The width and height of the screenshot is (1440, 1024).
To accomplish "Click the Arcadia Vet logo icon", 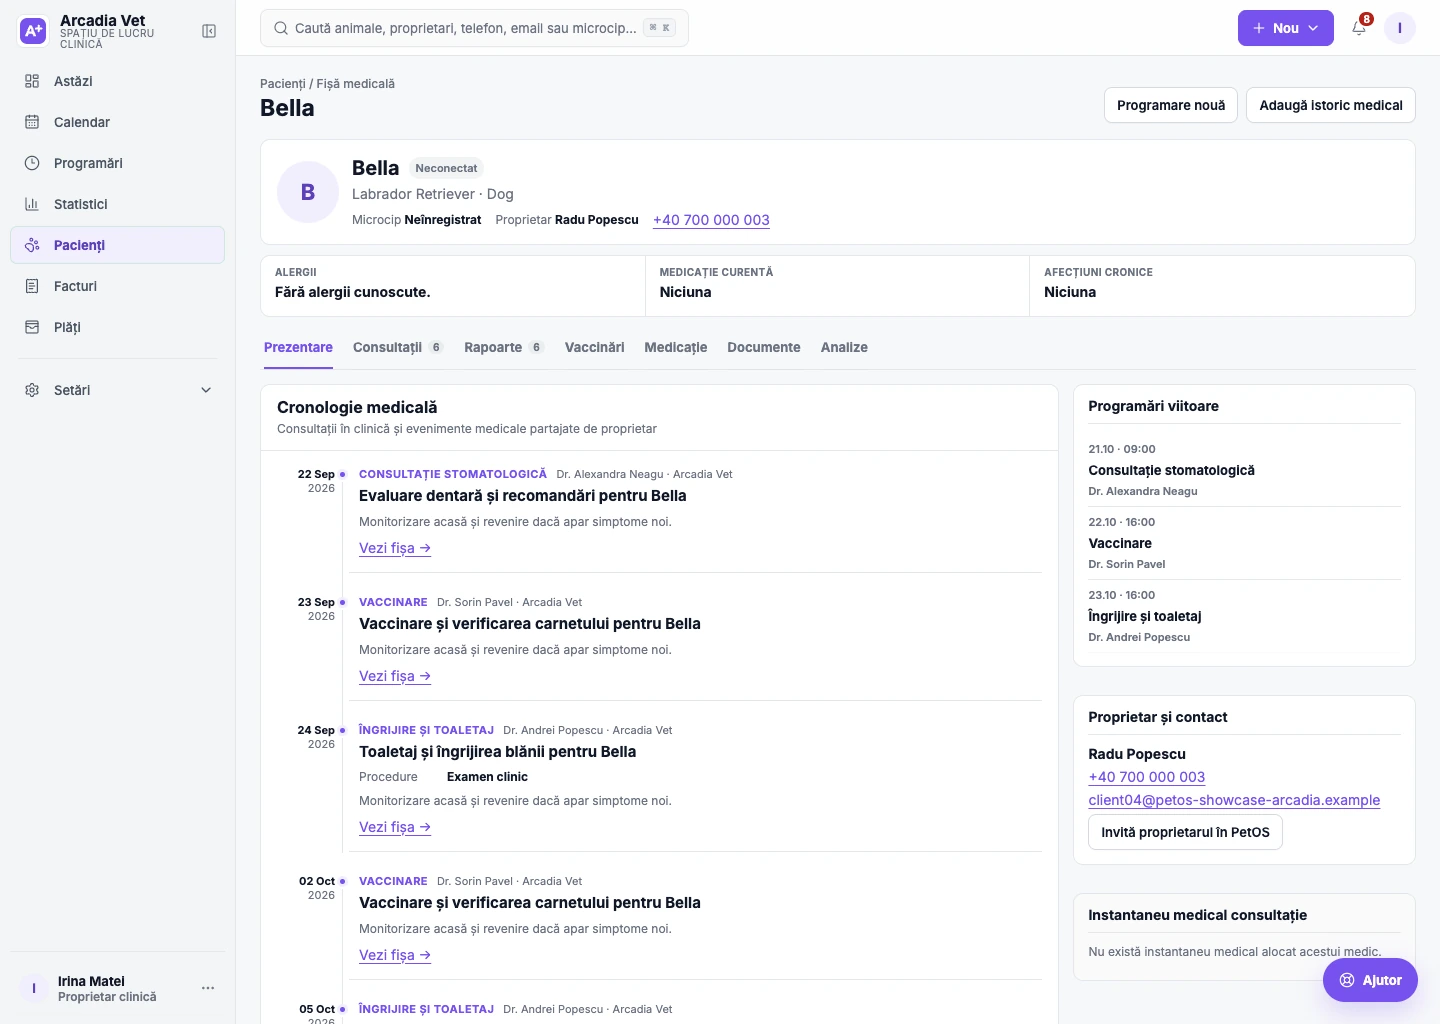I will pyautogui.click(x=33, y=31).
